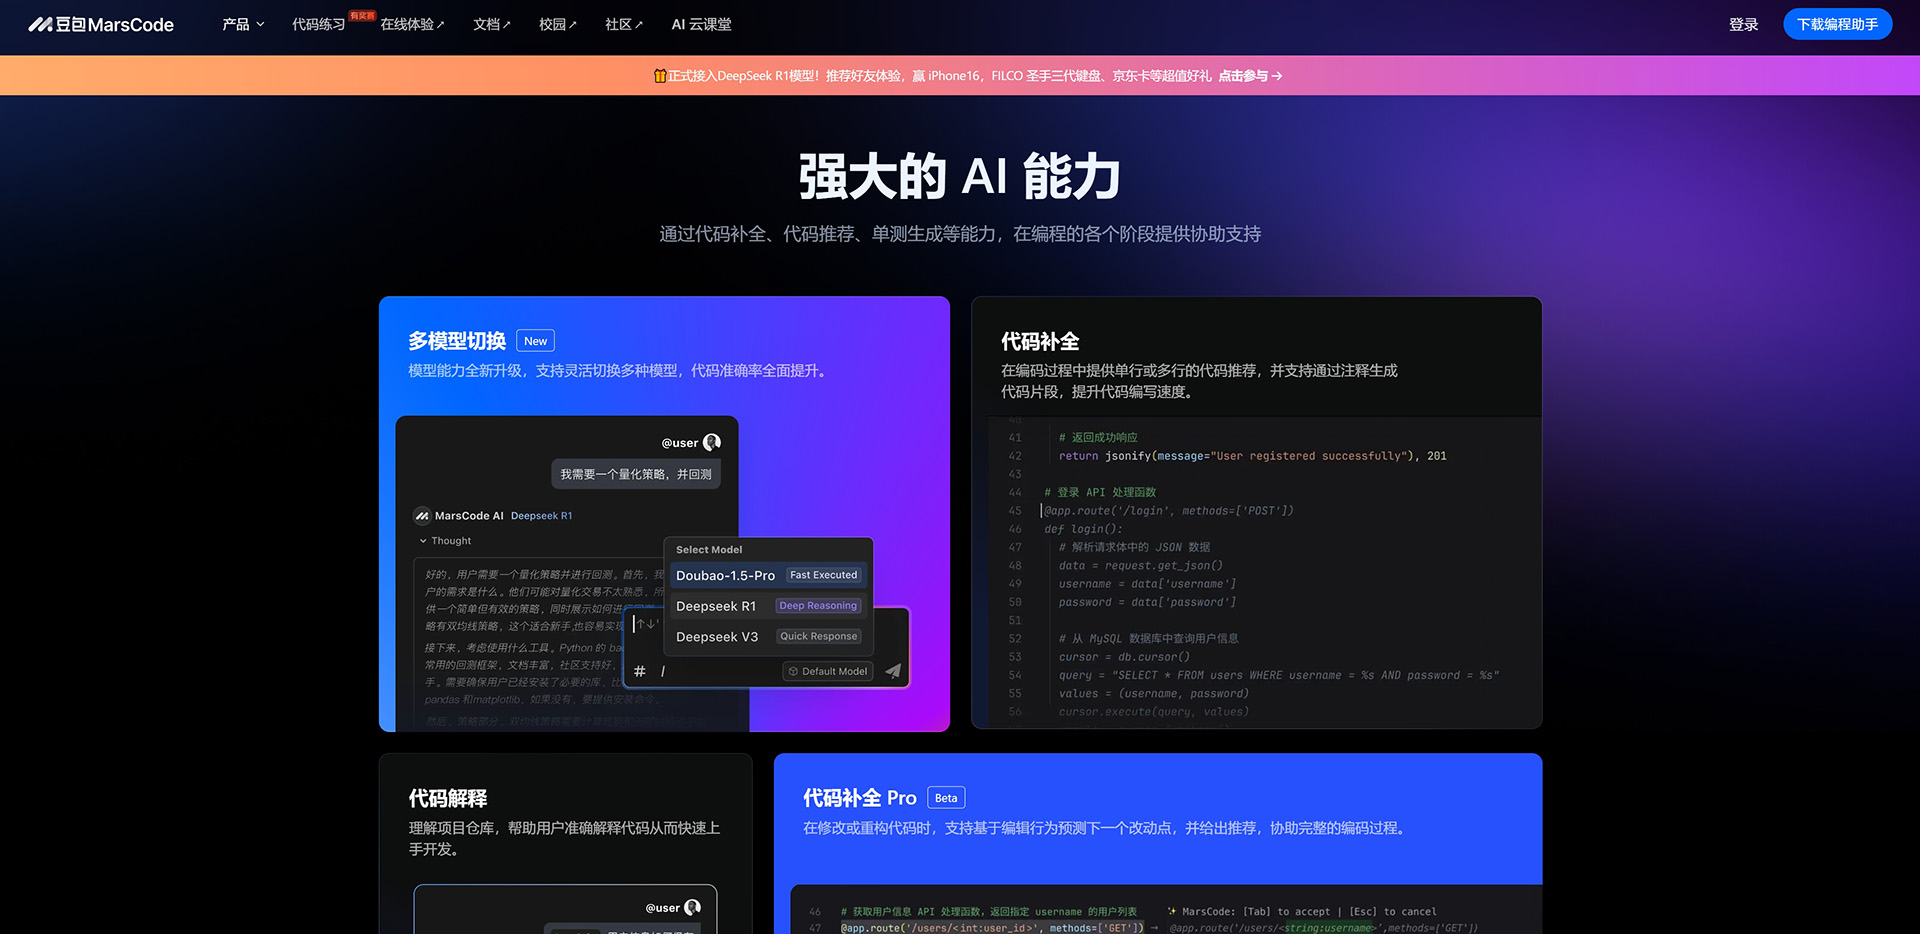Click the gift icon in banner

(x=660, y=76)
